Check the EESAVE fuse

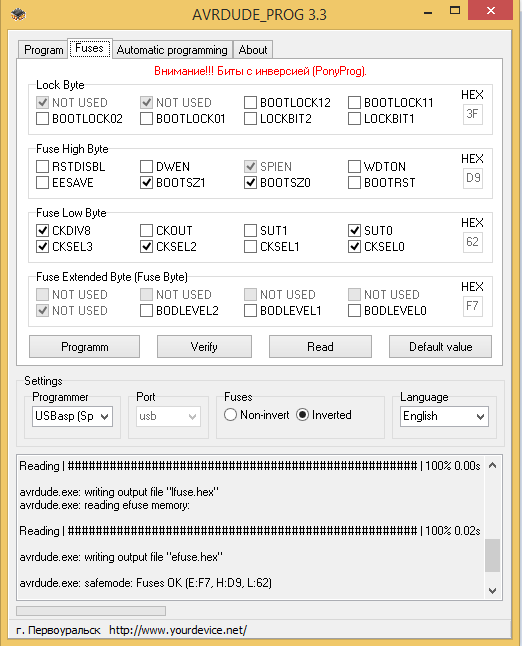42,183
